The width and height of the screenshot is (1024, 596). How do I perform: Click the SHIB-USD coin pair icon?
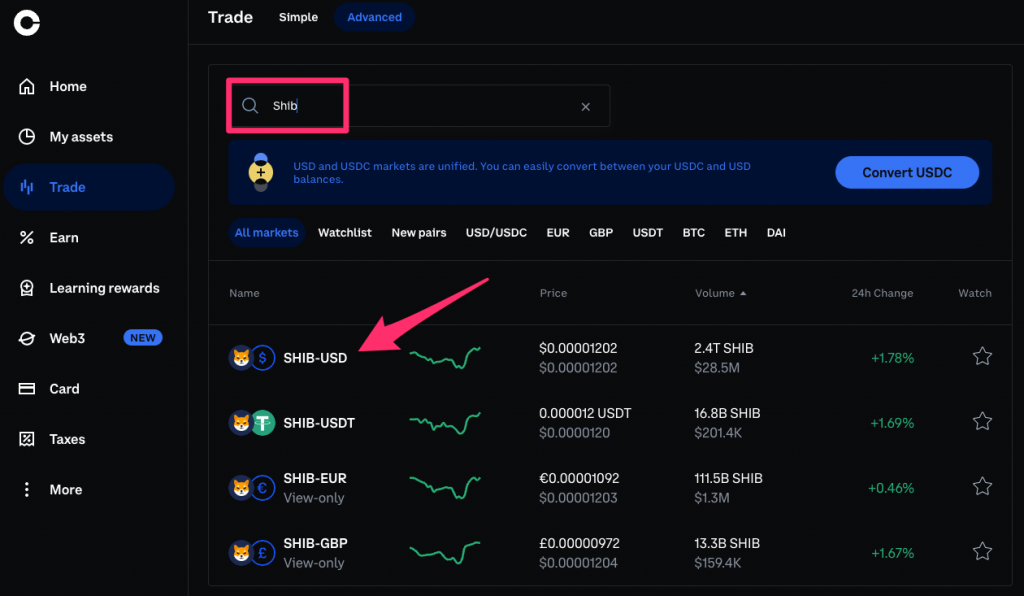(252, 358)
